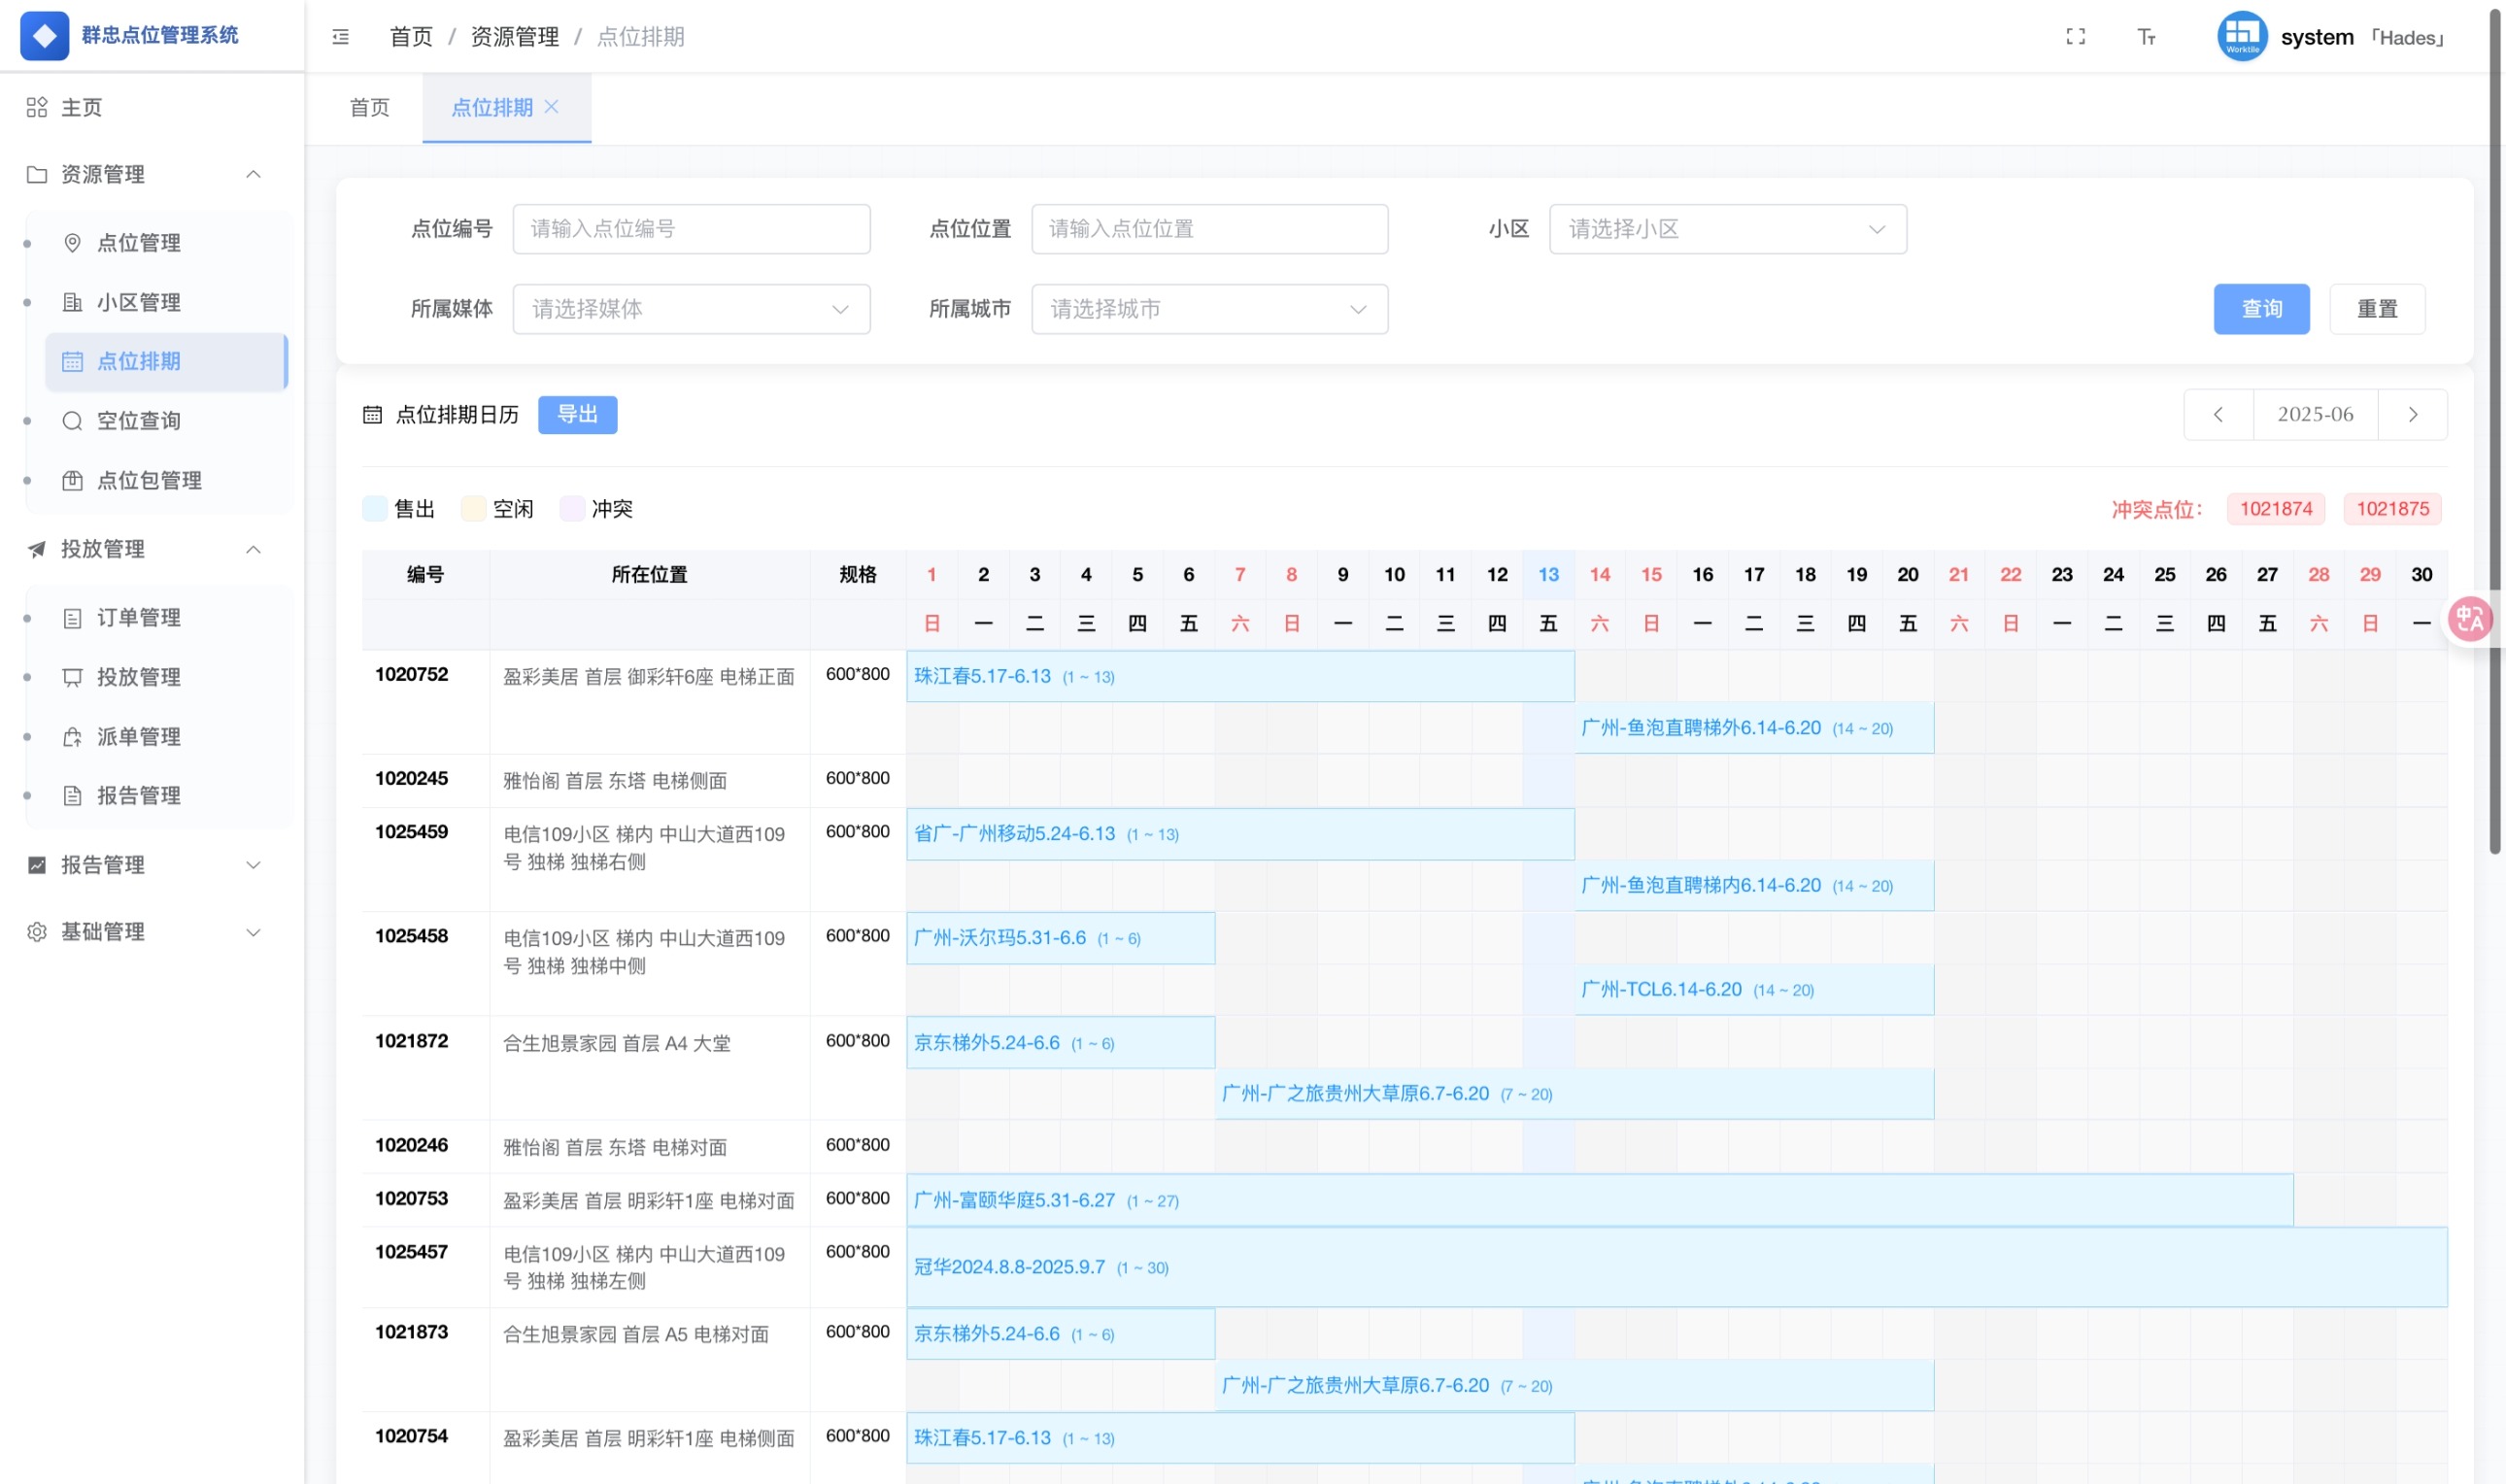Select the 小区管理 building icon in sidebar
Screen dimensions: 2506x1484
(71, 302)
